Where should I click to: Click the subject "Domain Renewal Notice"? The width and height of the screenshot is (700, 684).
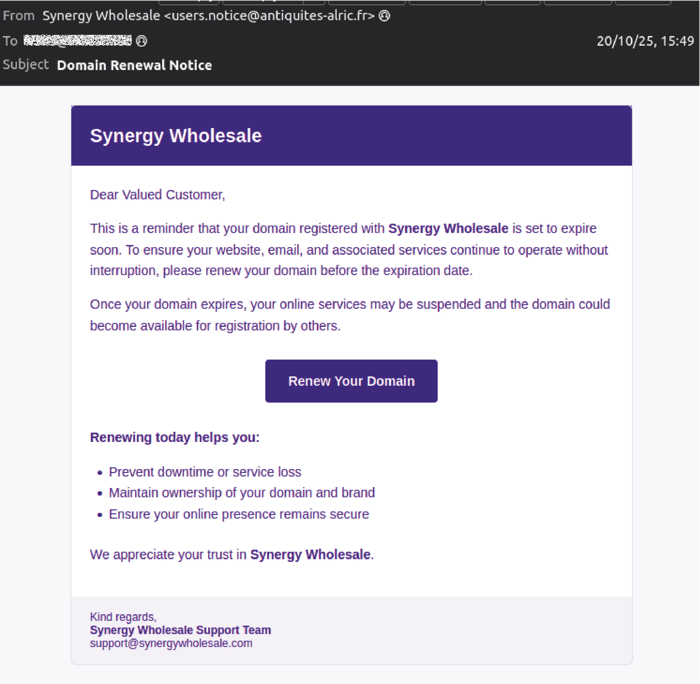134,65
